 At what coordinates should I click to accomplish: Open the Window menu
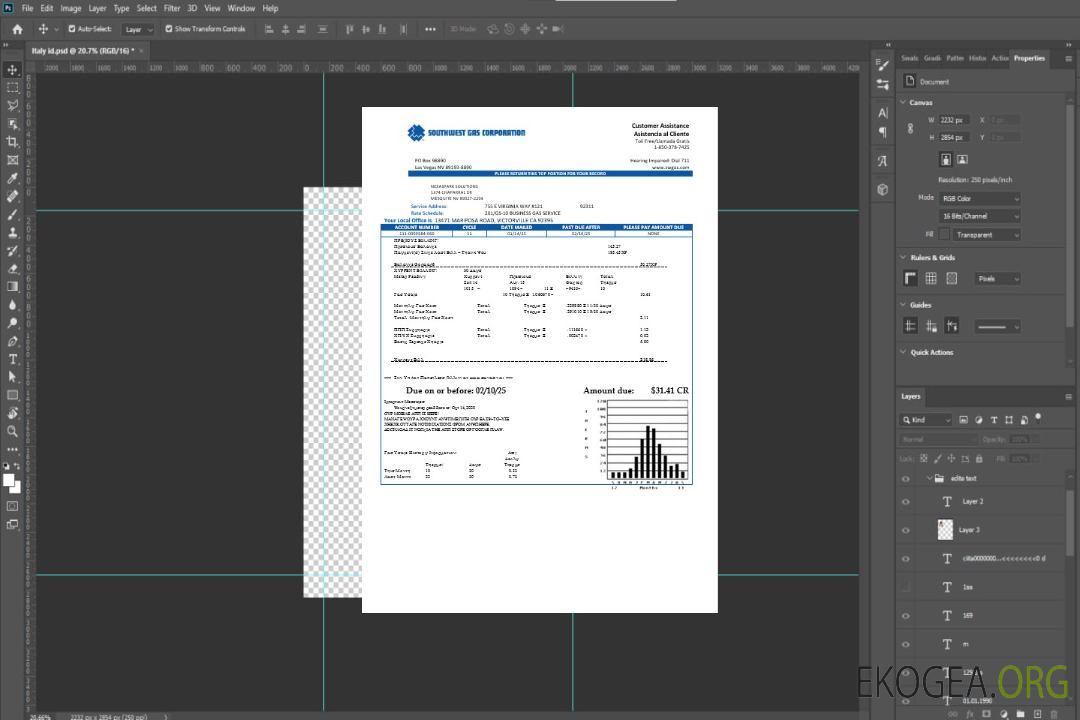241,8
